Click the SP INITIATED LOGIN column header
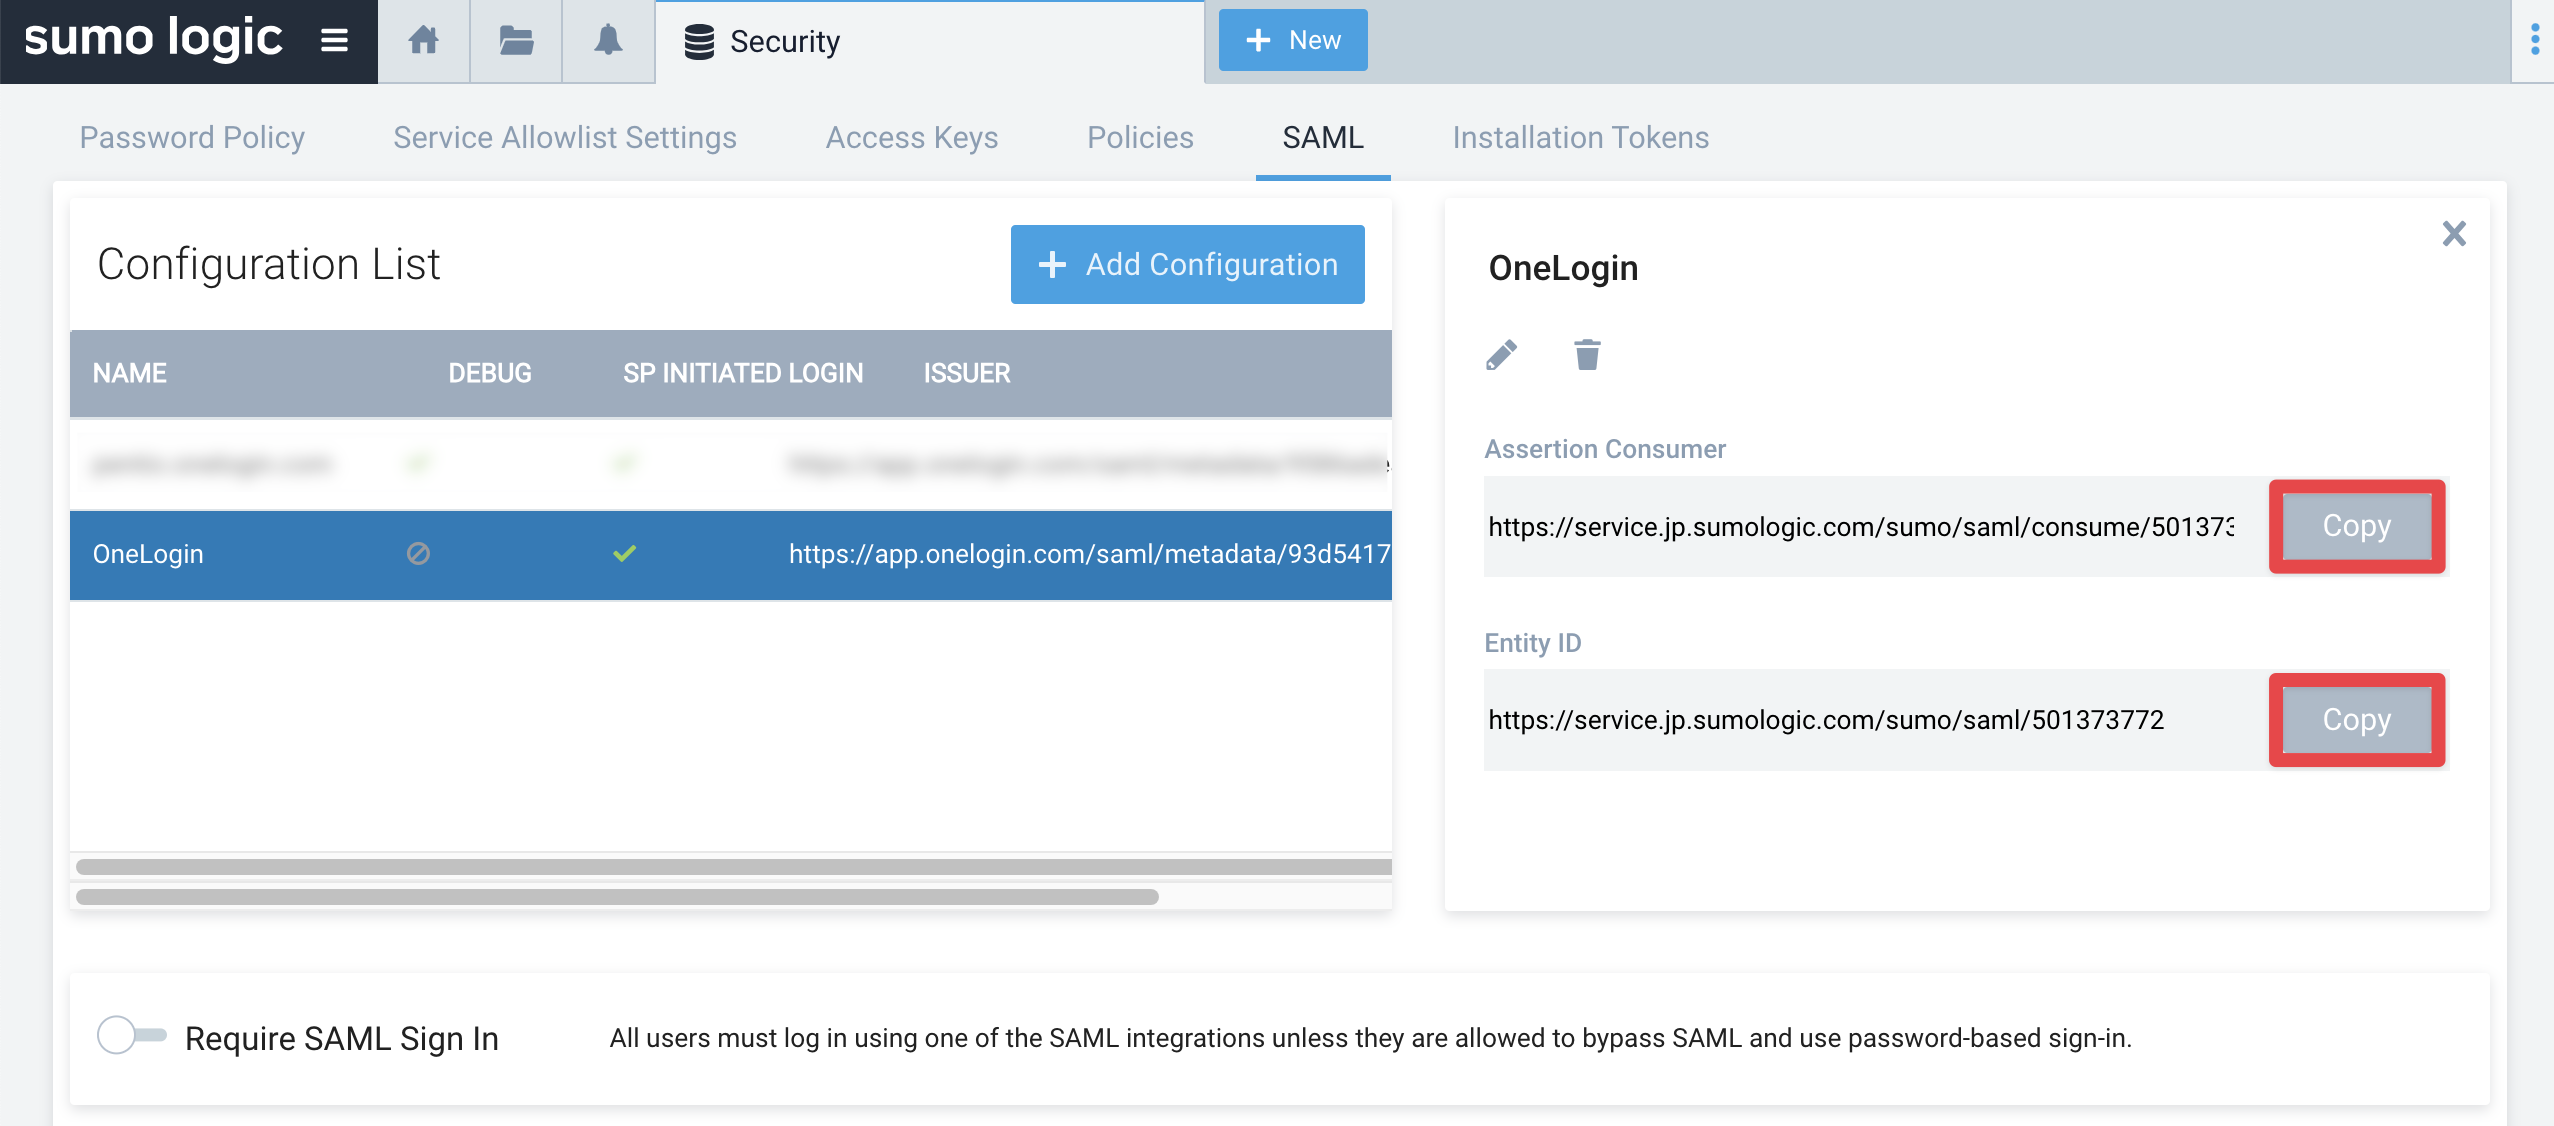 tap(743, 373)
